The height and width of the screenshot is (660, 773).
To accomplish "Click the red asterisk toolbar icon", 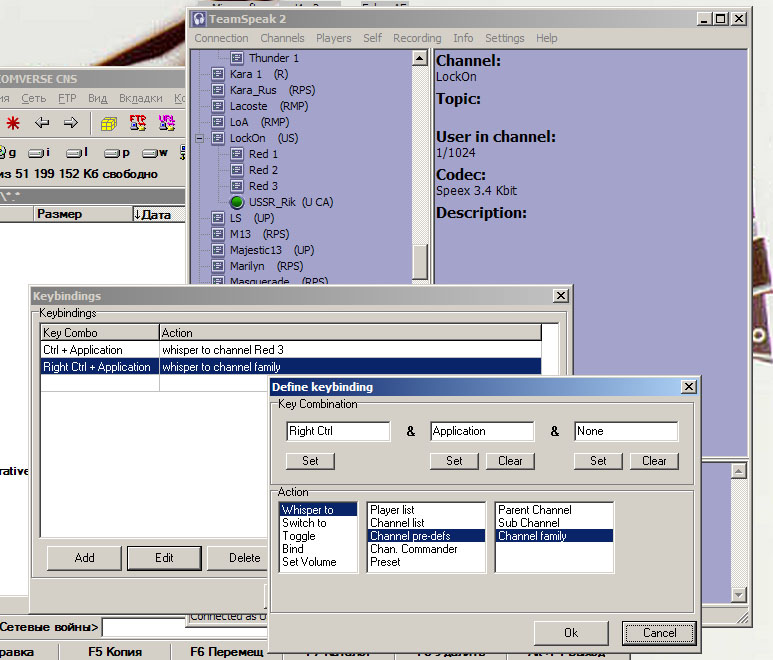I will click(x=13, y=123).
